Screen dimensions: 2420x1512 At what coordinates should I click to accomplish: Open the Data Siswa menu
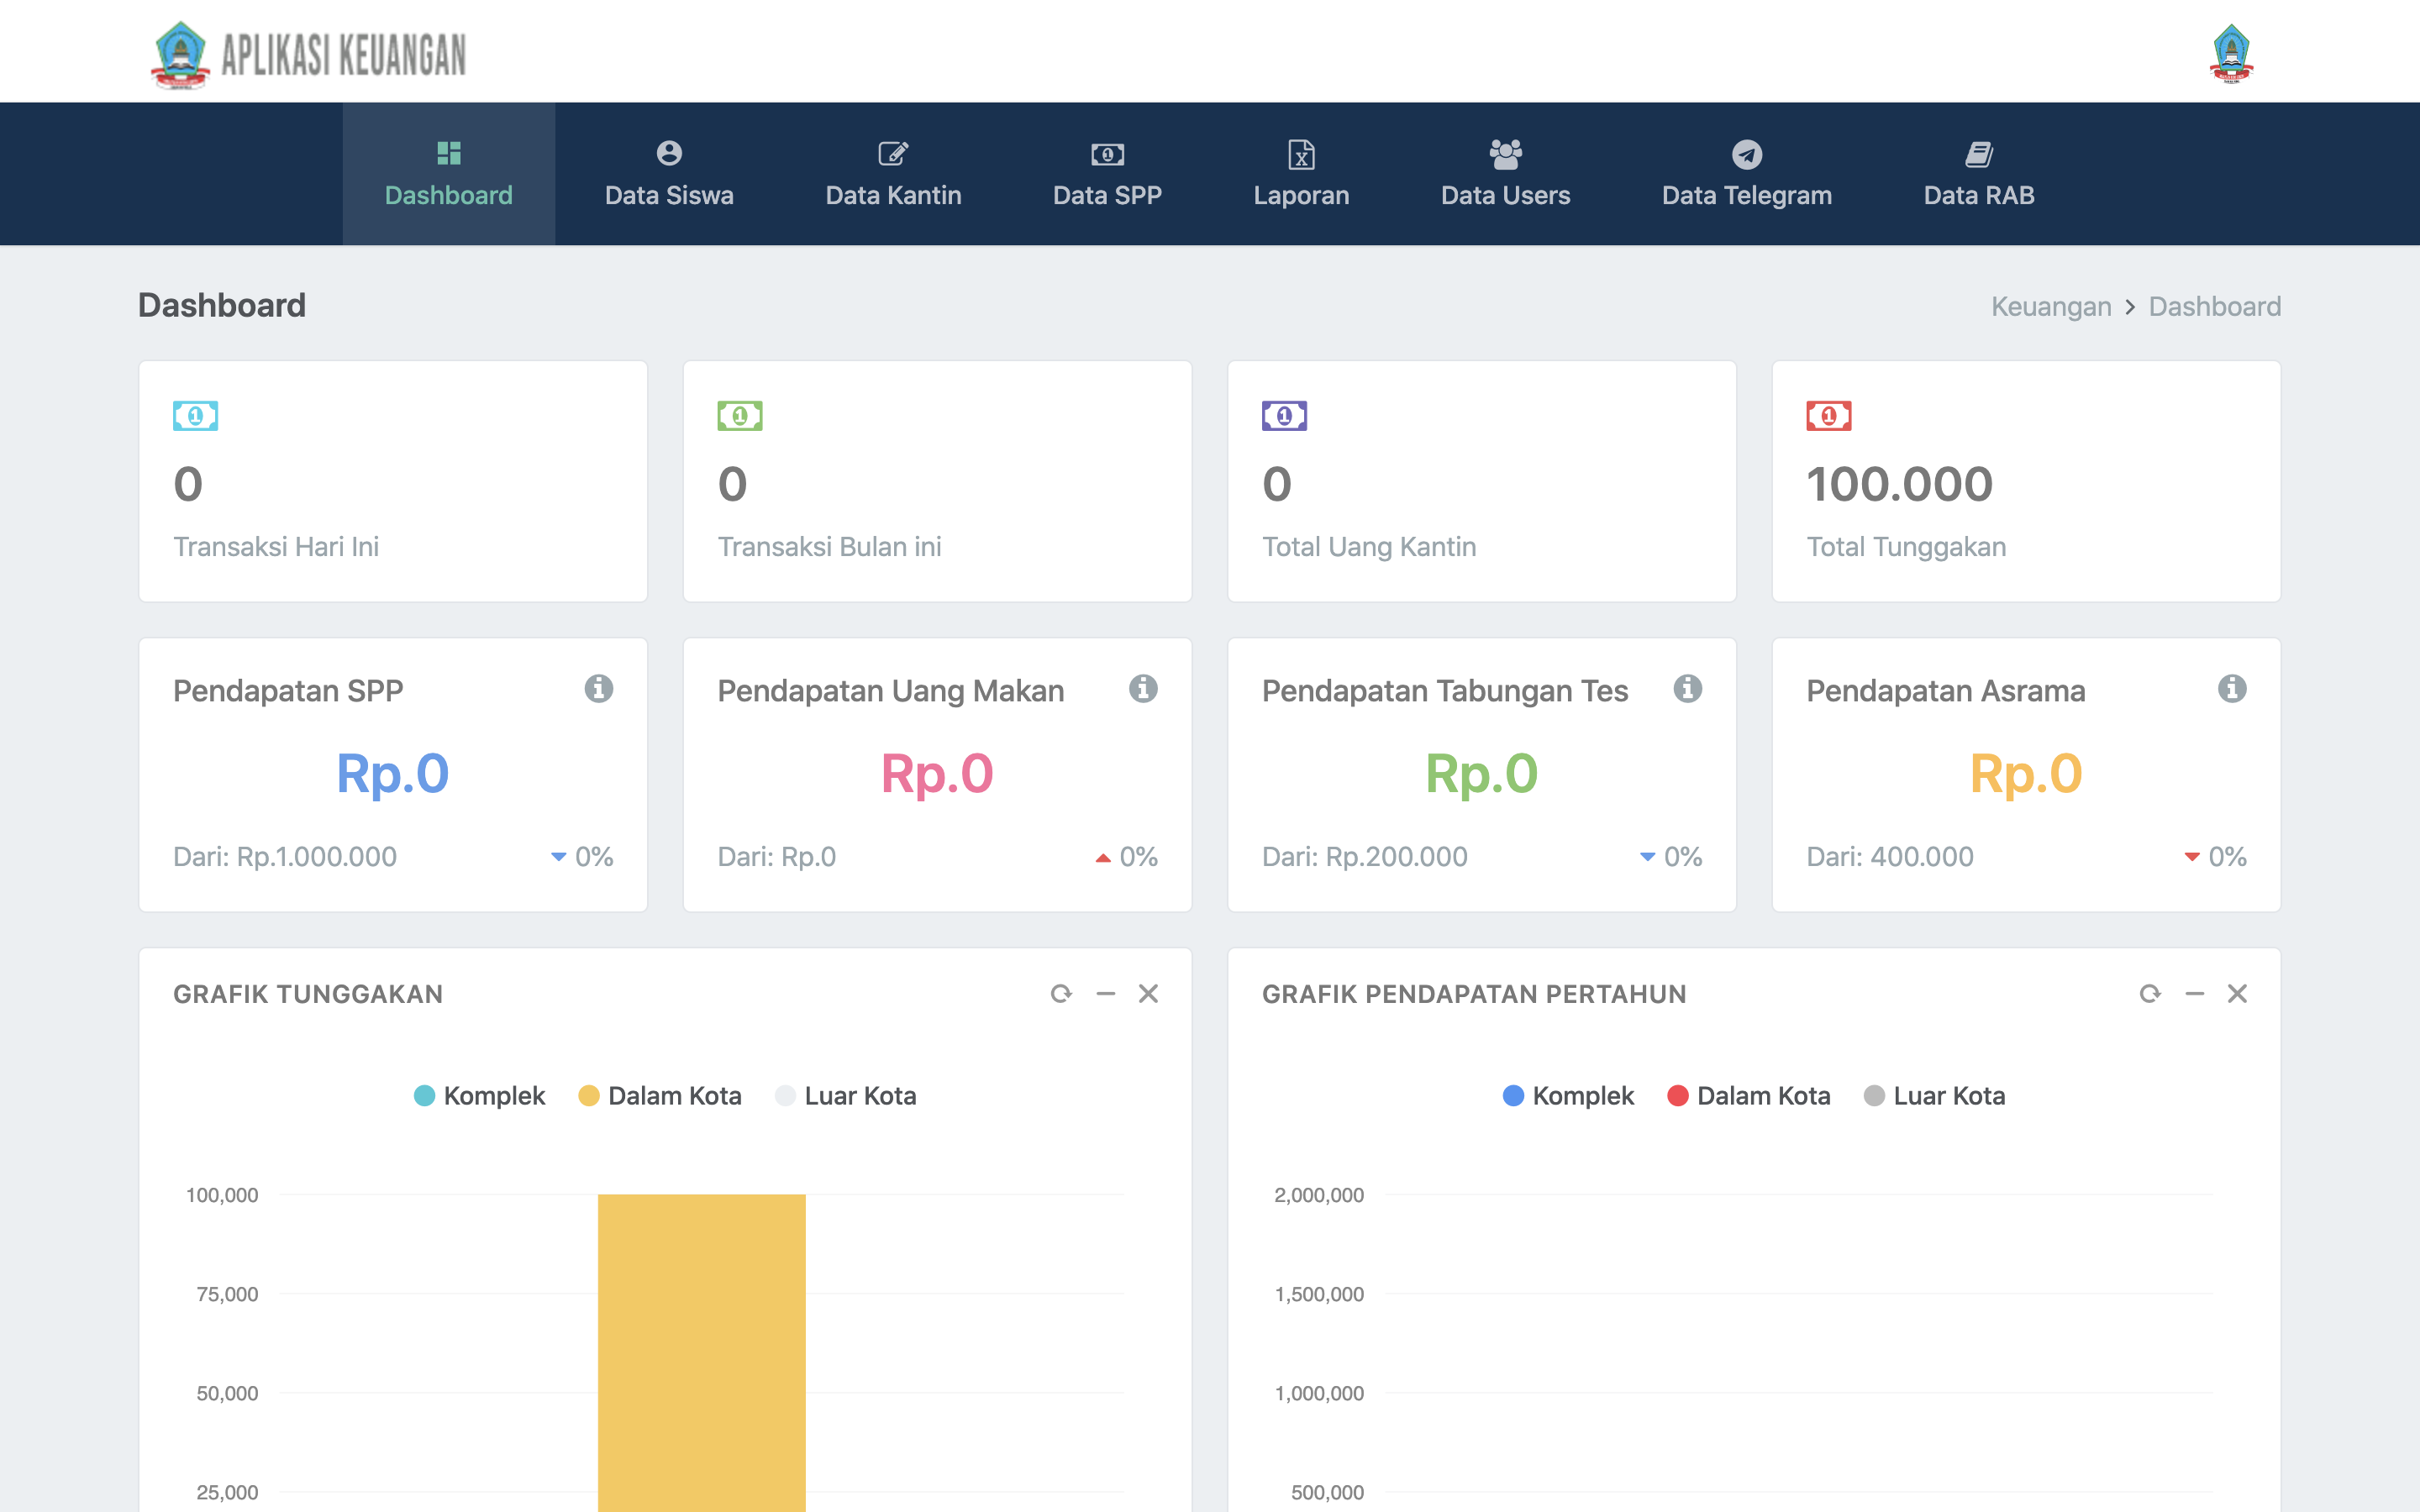669,174
